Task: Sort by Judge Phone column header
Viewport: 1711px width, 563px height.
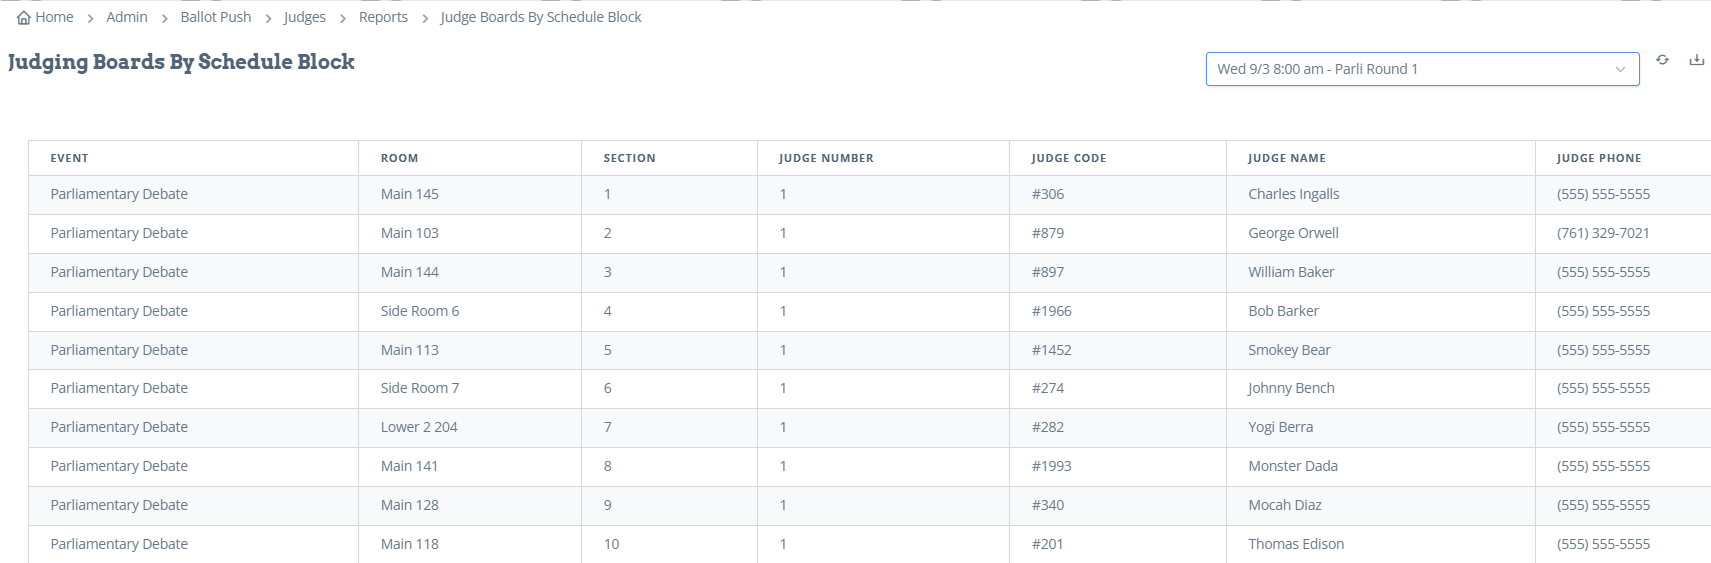Action: [1598, 158]
